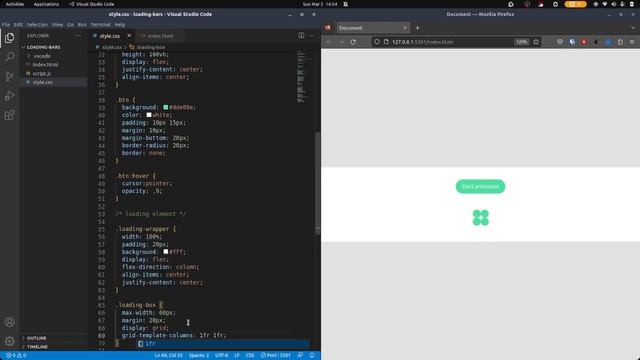The width and height of the screenshot is (640, 360).
Task: Change language mode CSS in status bar
Action: (x=250, y=356)
